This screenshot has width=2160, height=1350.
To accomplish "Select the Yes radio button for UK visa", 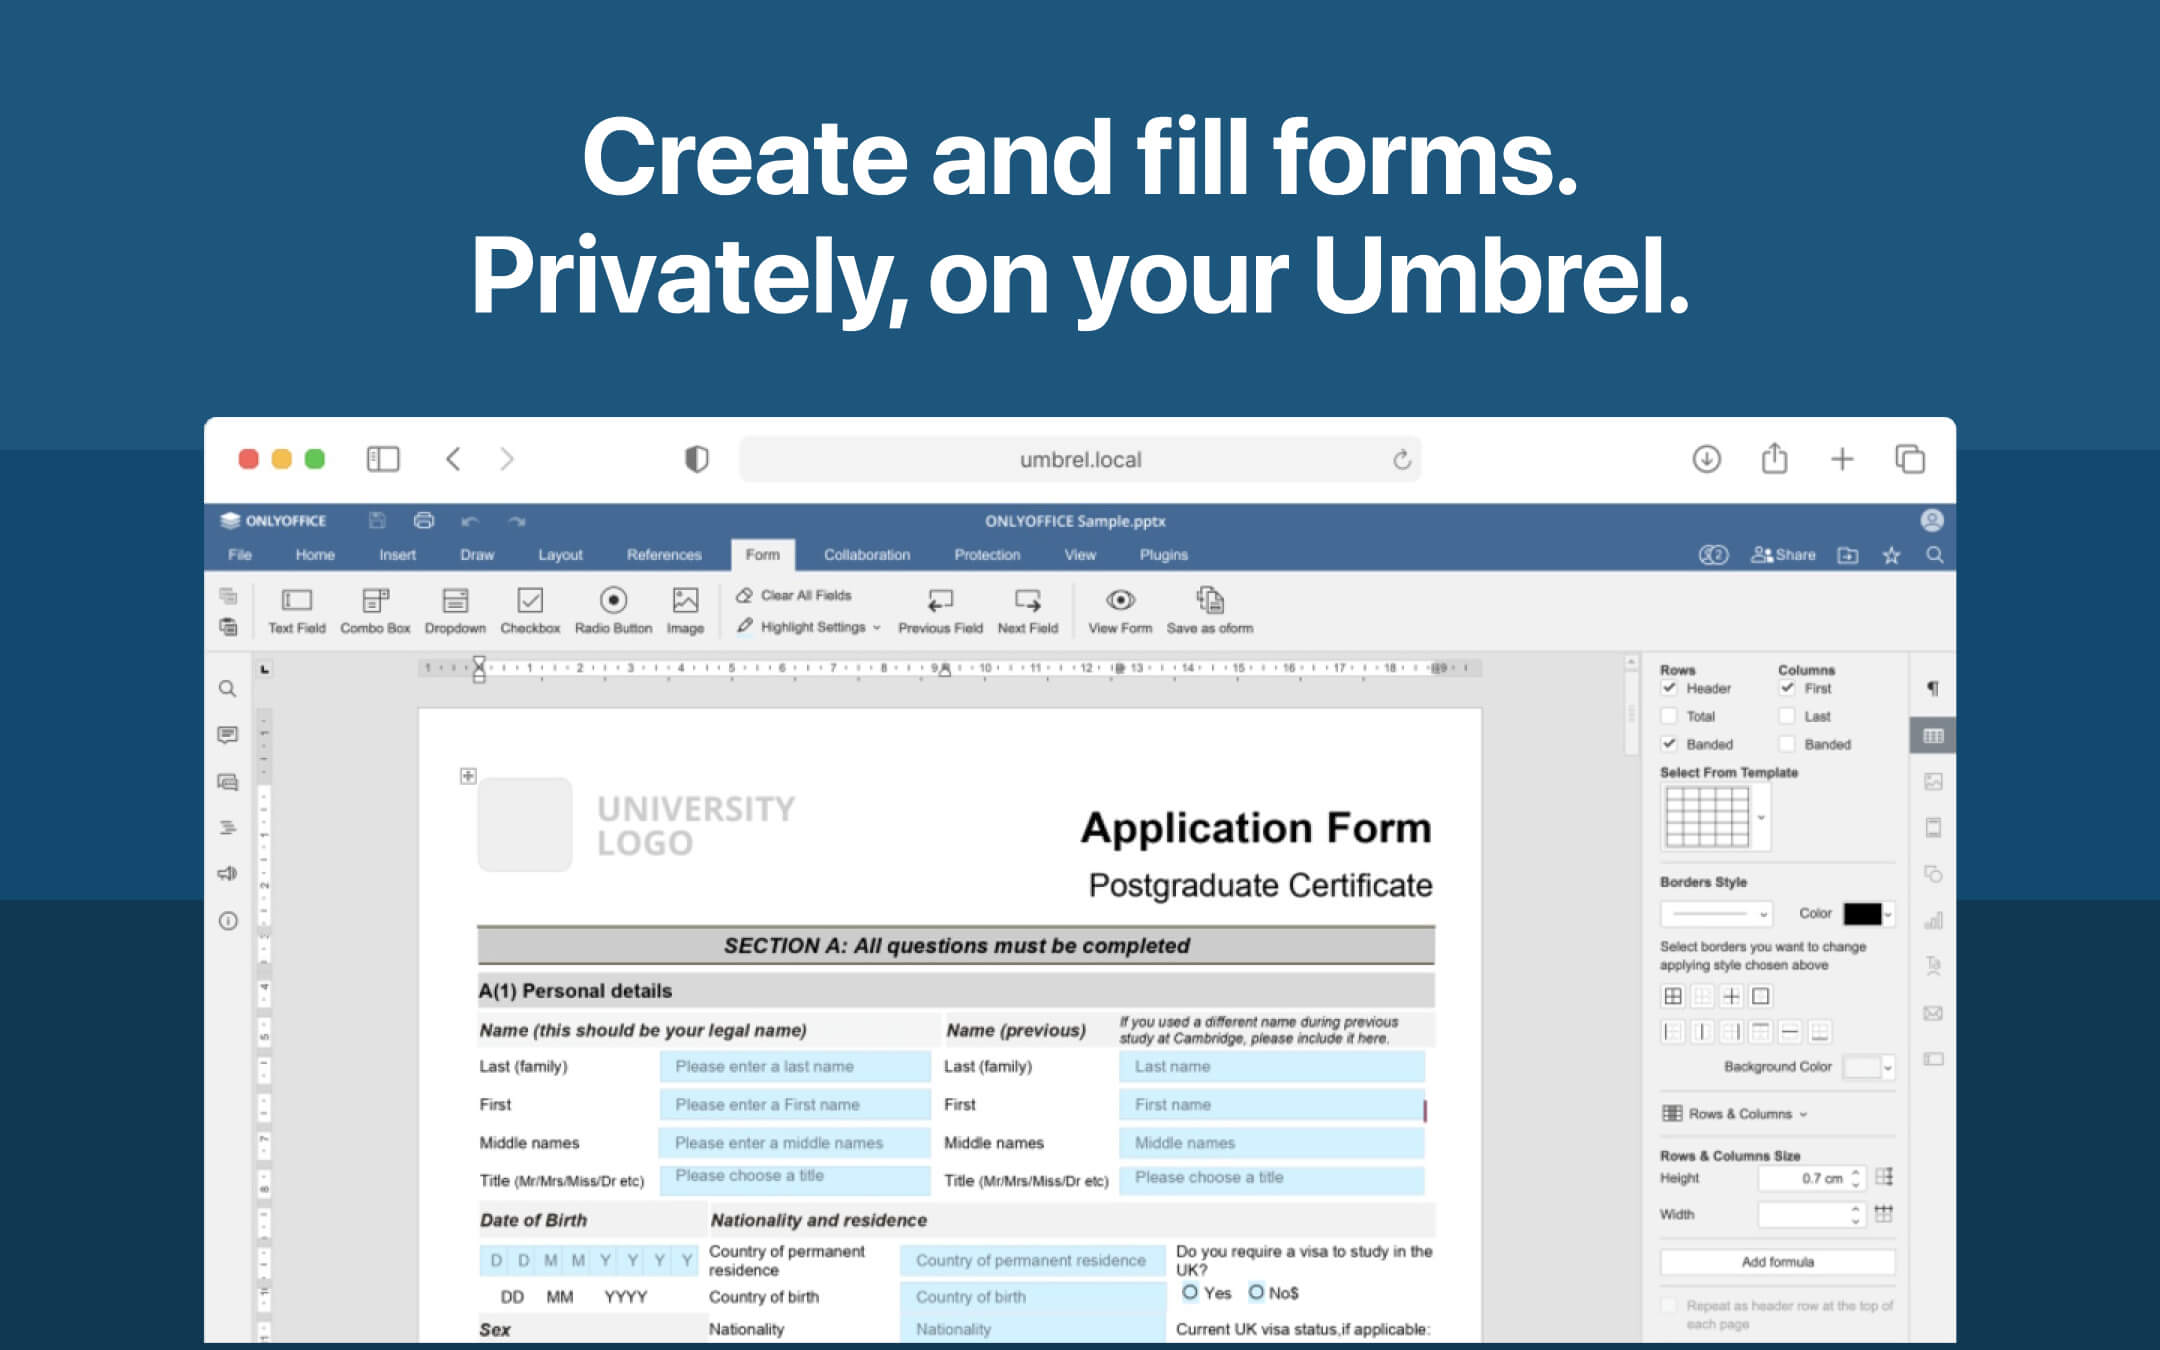I will click(x=1189, y=1292).
